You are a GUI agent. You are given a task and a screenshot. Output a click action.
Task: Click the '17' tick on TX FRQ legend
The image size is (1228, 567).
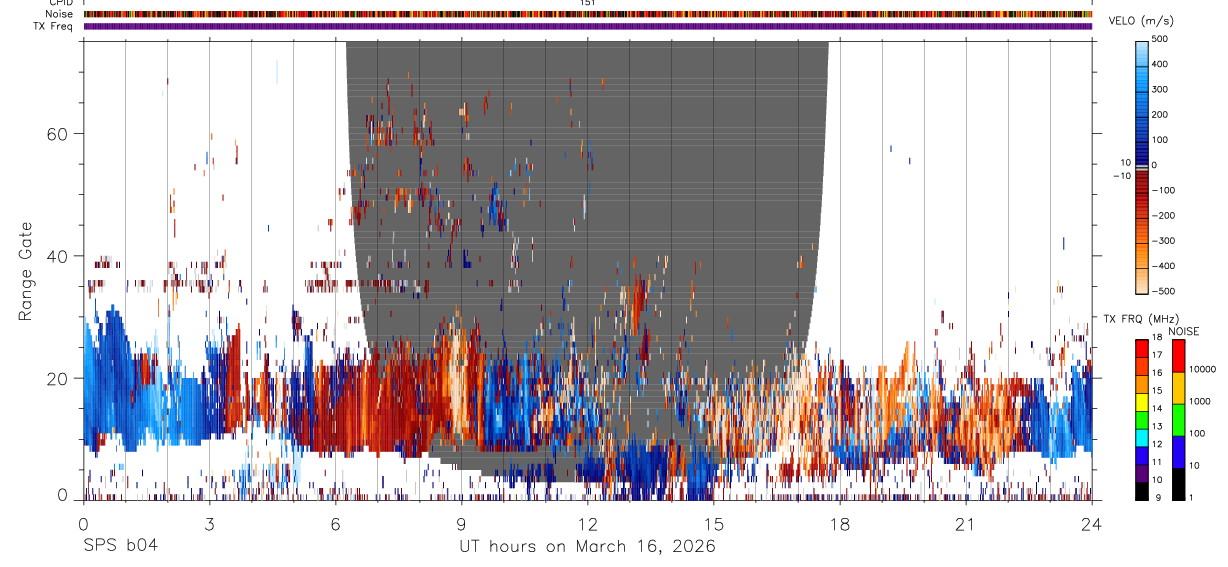tap(1157, 355)
